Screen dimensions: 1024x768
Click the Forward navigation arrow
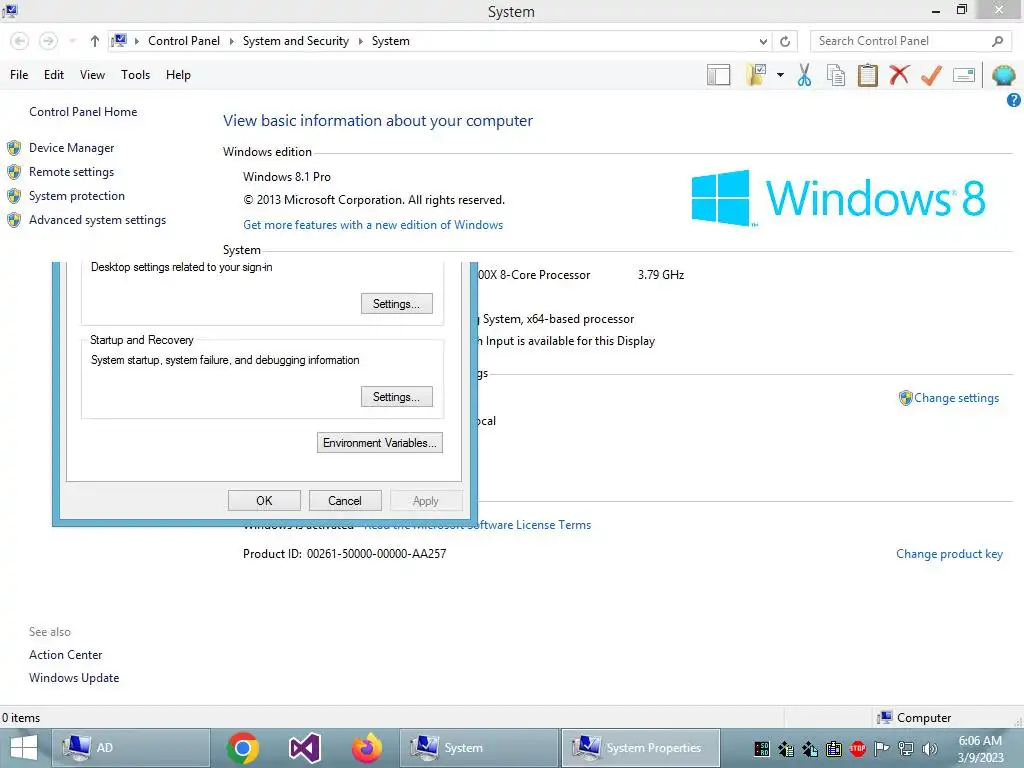click(x=48, y=41)
